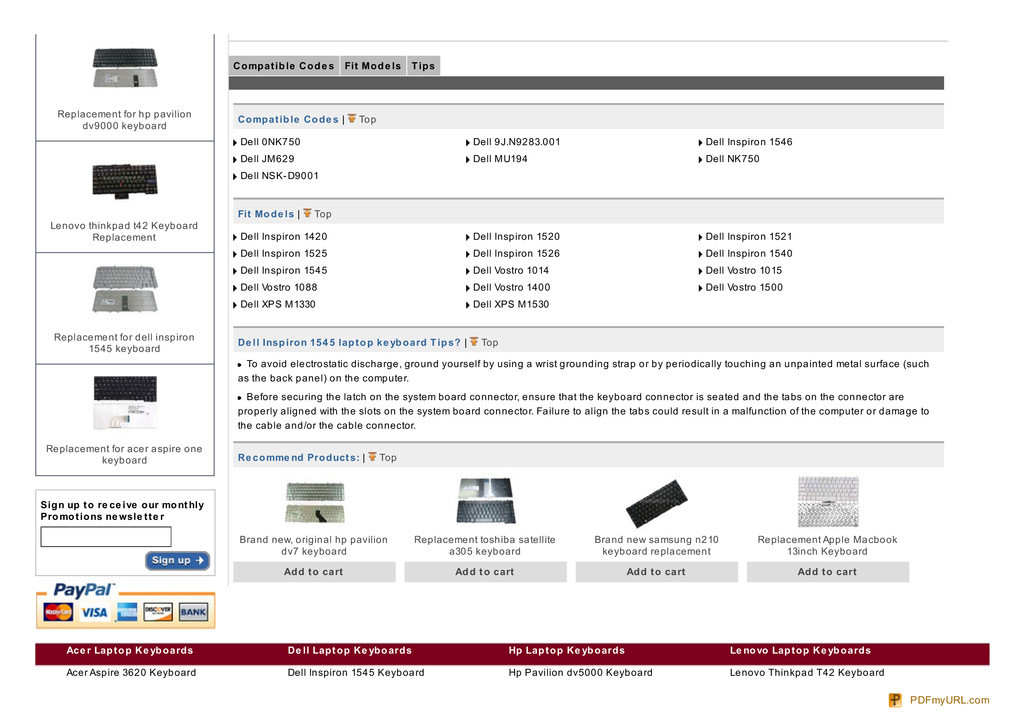The height and width of the screenshot is (724, 1024).
Task: Click Top icon beside keyboard Tips heading
Action: (474, 342)
